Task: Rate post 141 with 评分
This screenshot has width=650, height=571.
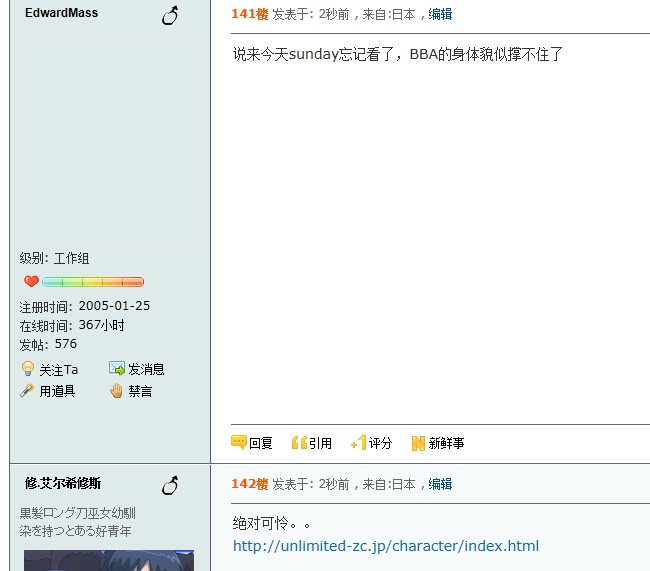Action: [x=380, y=443]
